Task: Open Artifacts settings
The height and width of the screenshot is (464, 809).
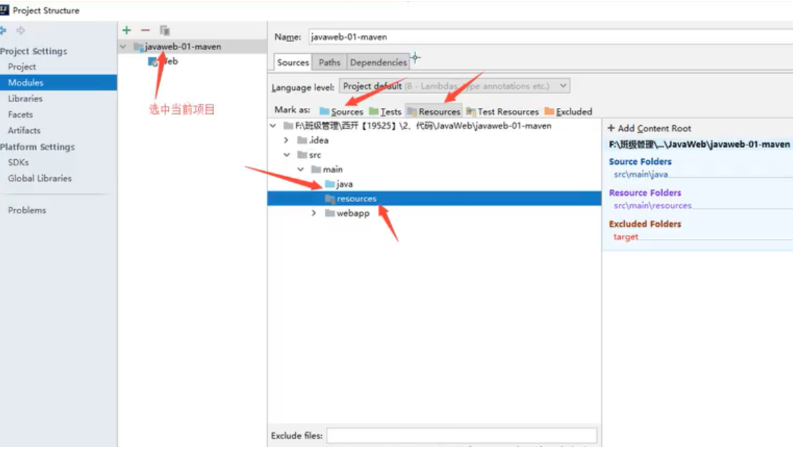Action: point(24,131)
